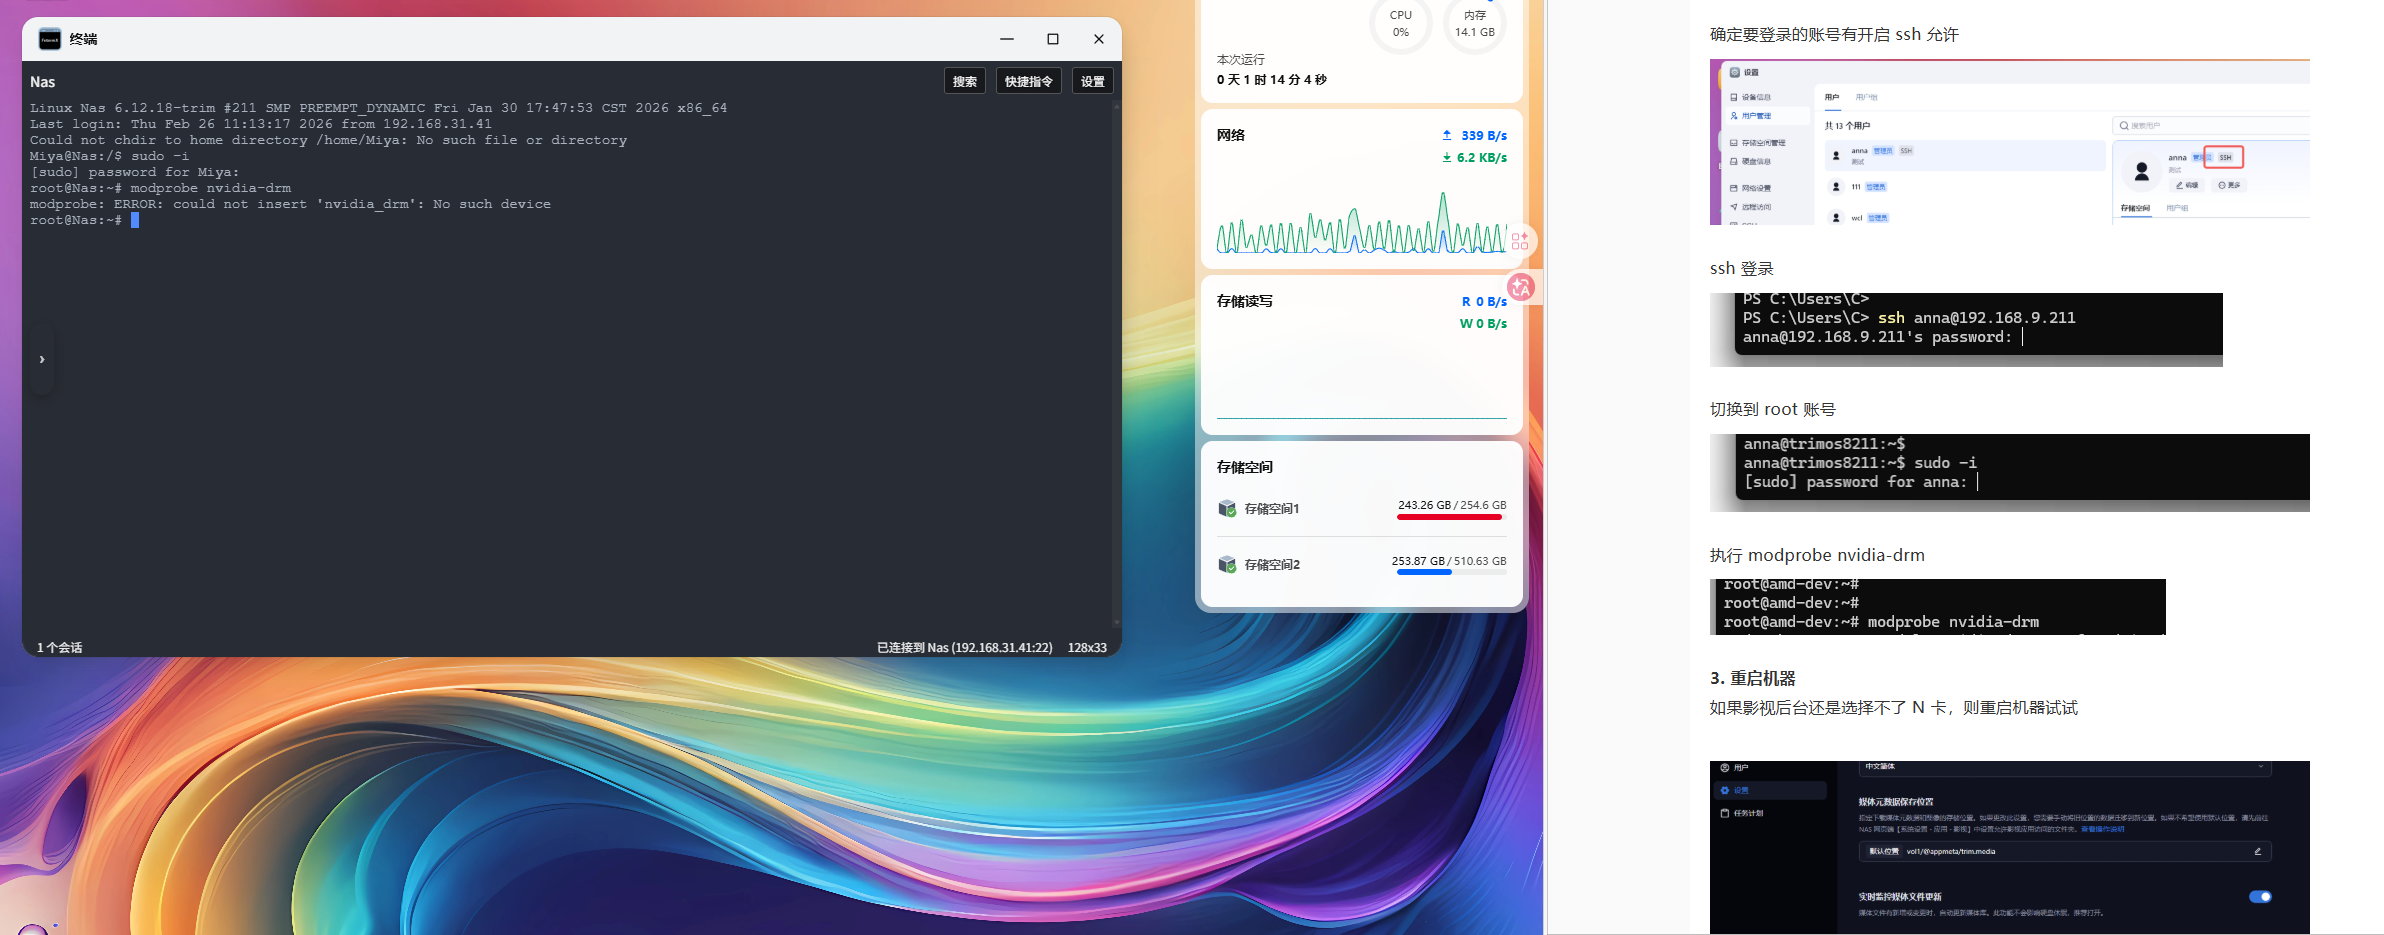Click the '已连接到 Nas (192.168.31.41:22)' status text

point(965,647)
